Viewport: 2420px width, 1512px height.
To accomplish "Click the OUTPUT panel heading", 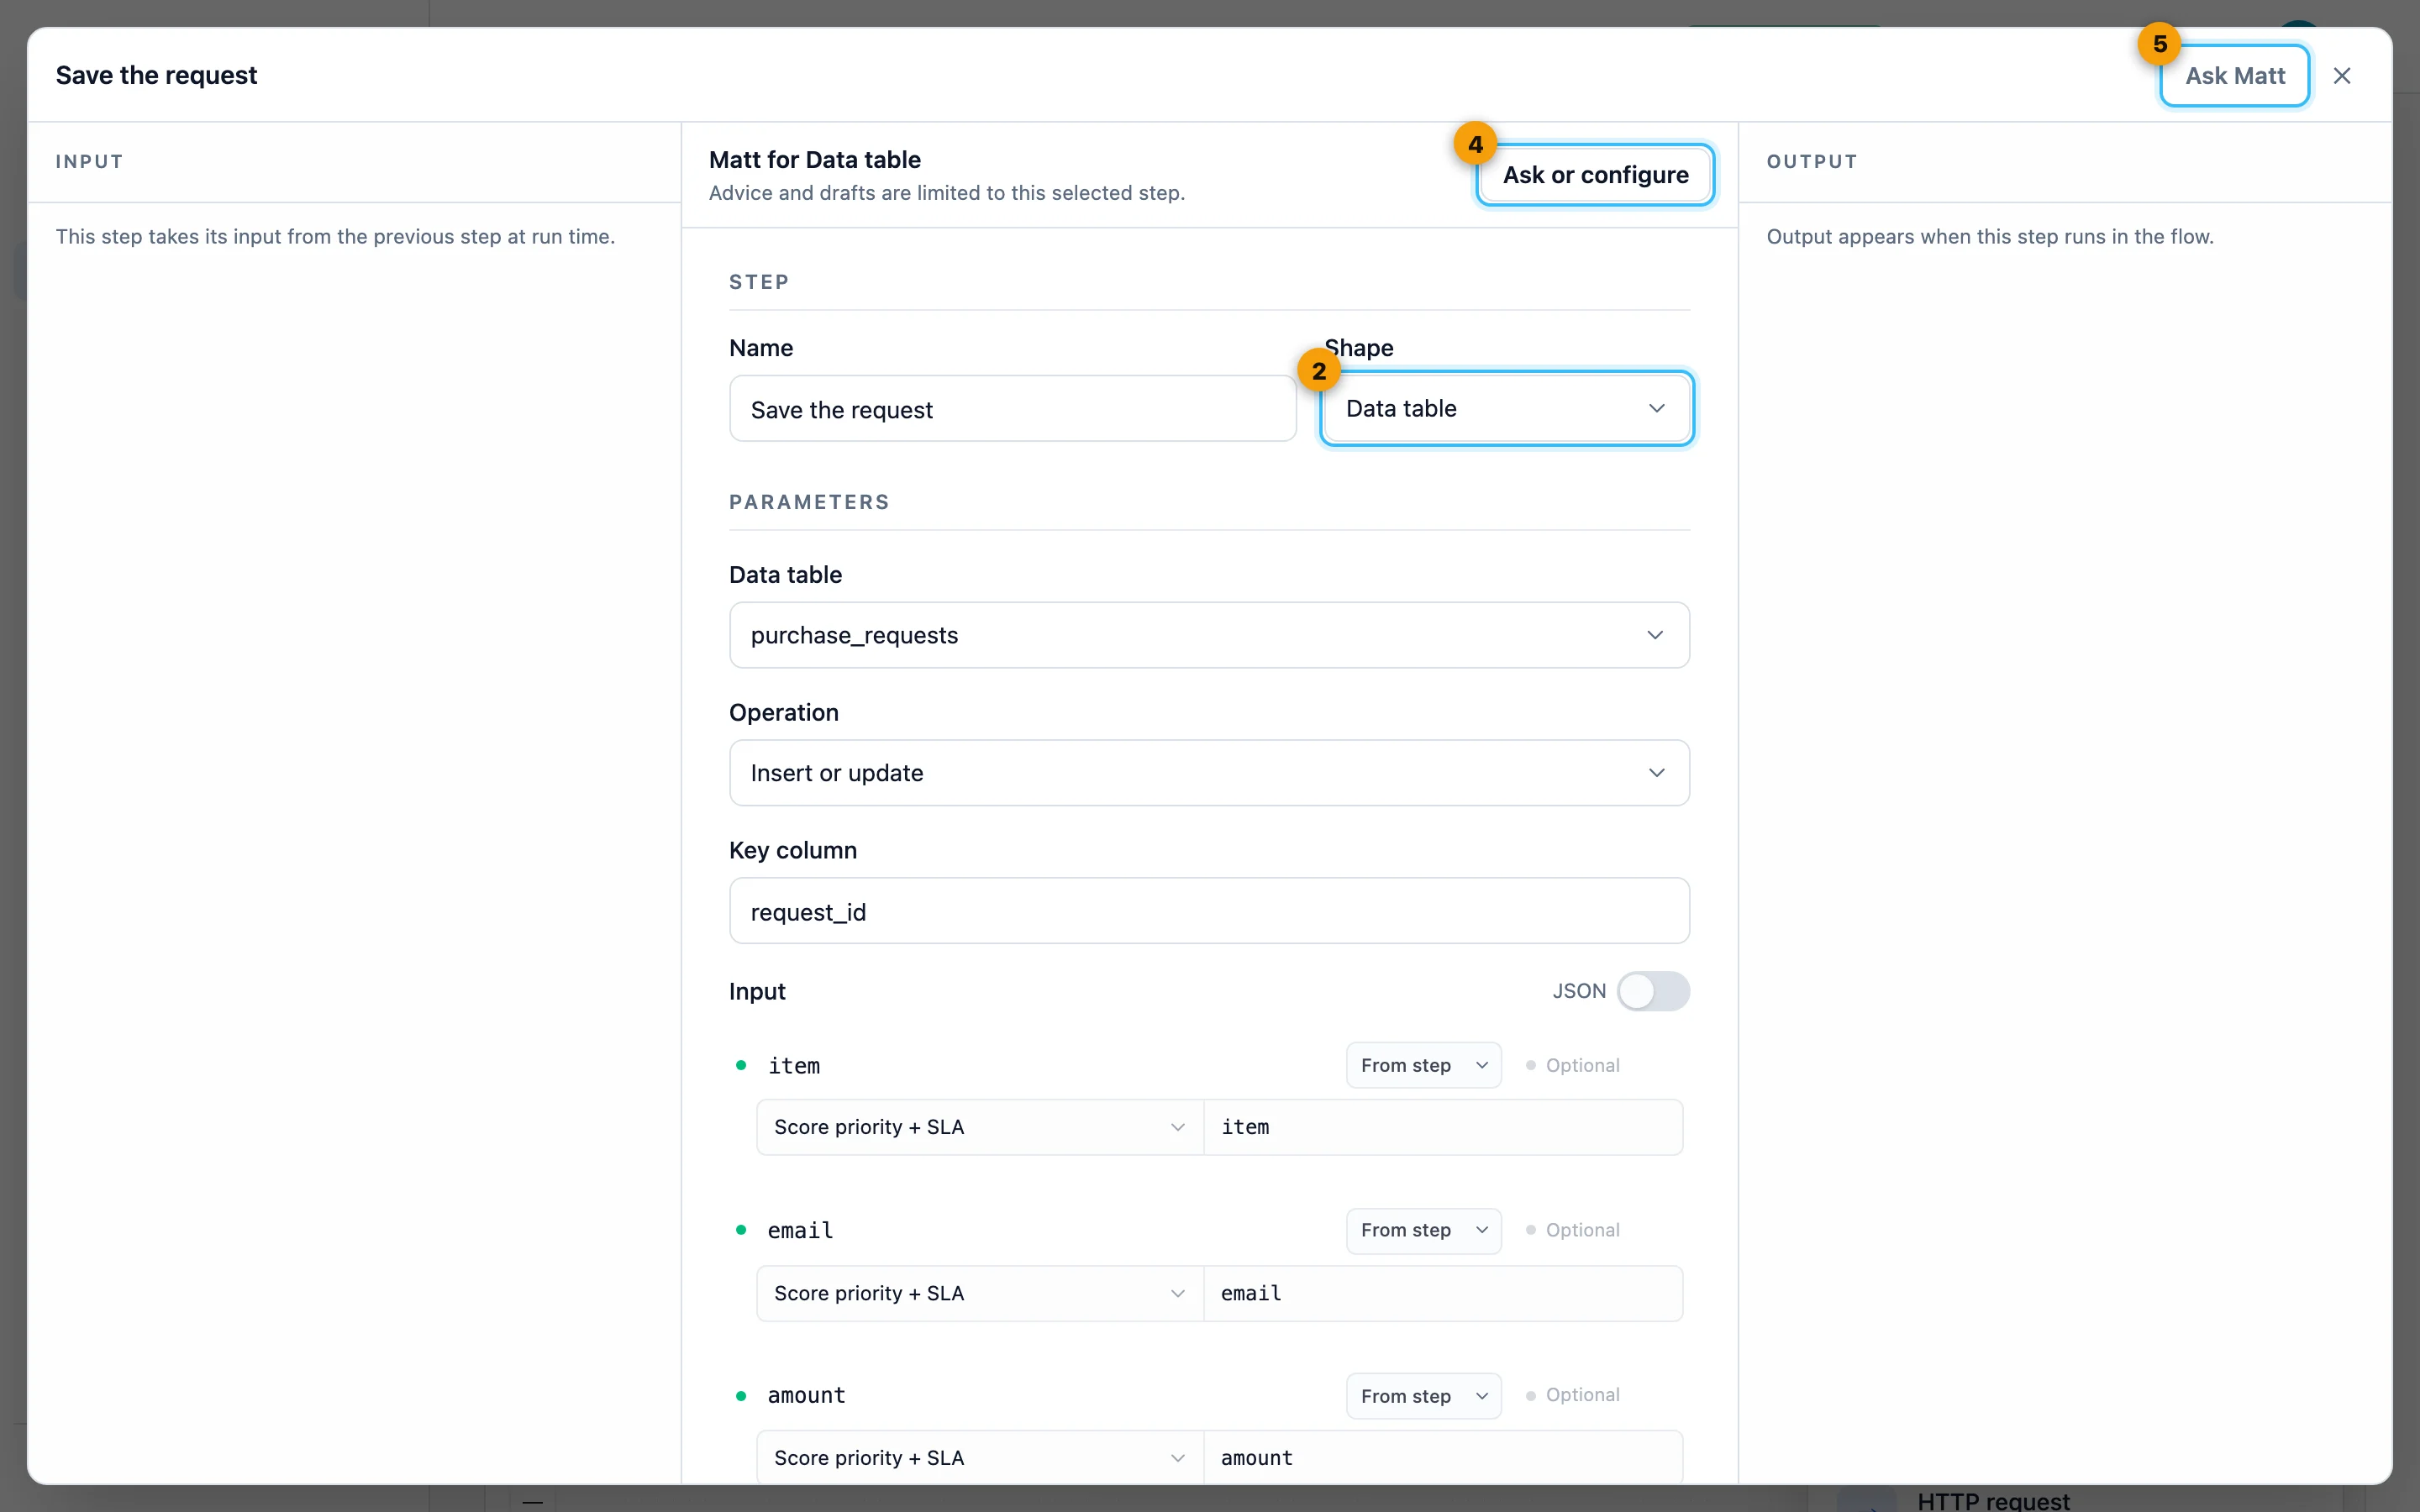I will 1812,161.
